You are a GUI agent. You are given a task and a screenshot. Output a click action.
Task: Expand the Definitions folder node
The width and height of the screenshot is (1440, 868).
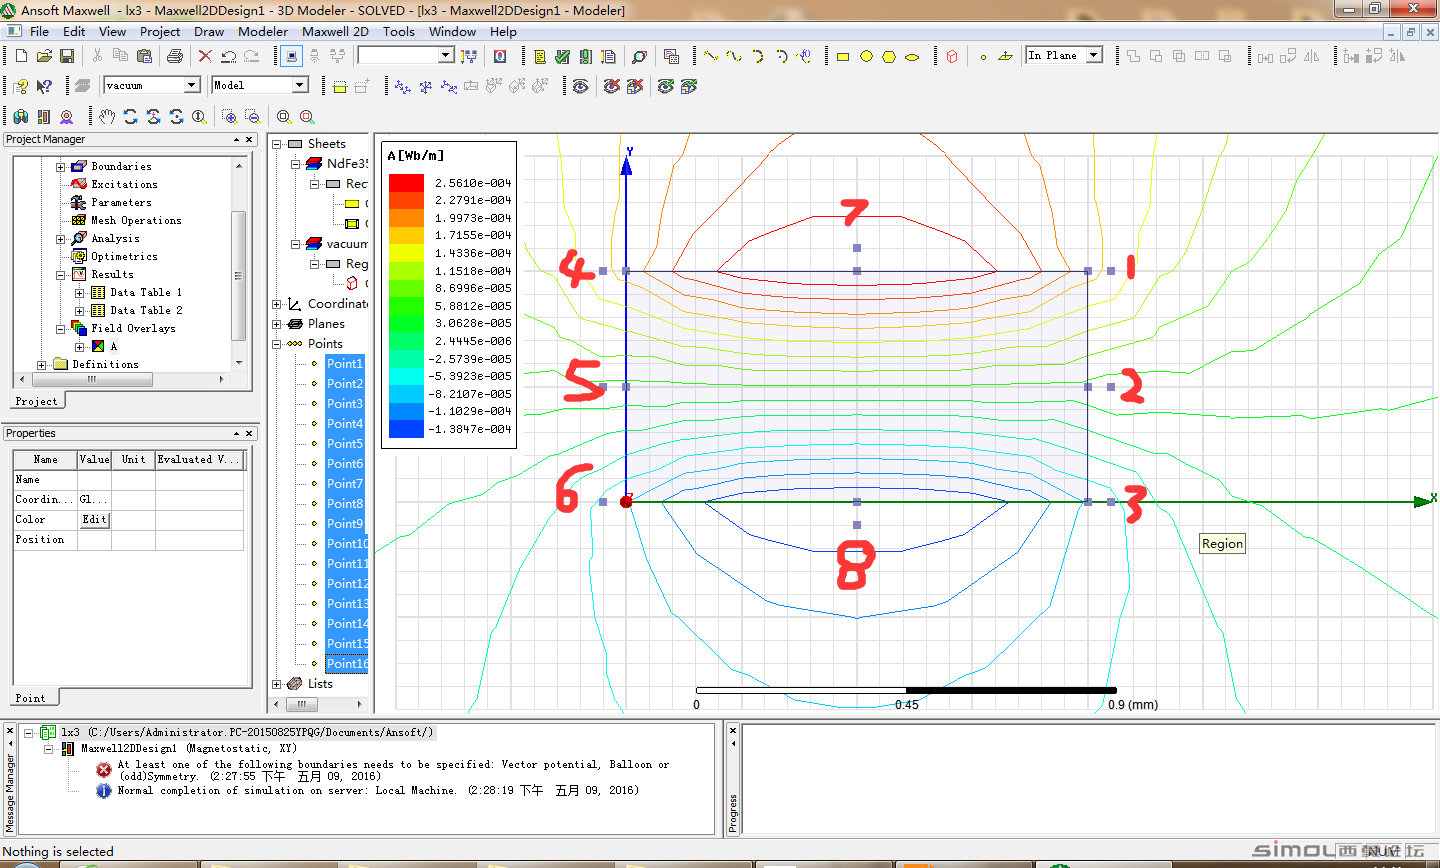[41, 365]
